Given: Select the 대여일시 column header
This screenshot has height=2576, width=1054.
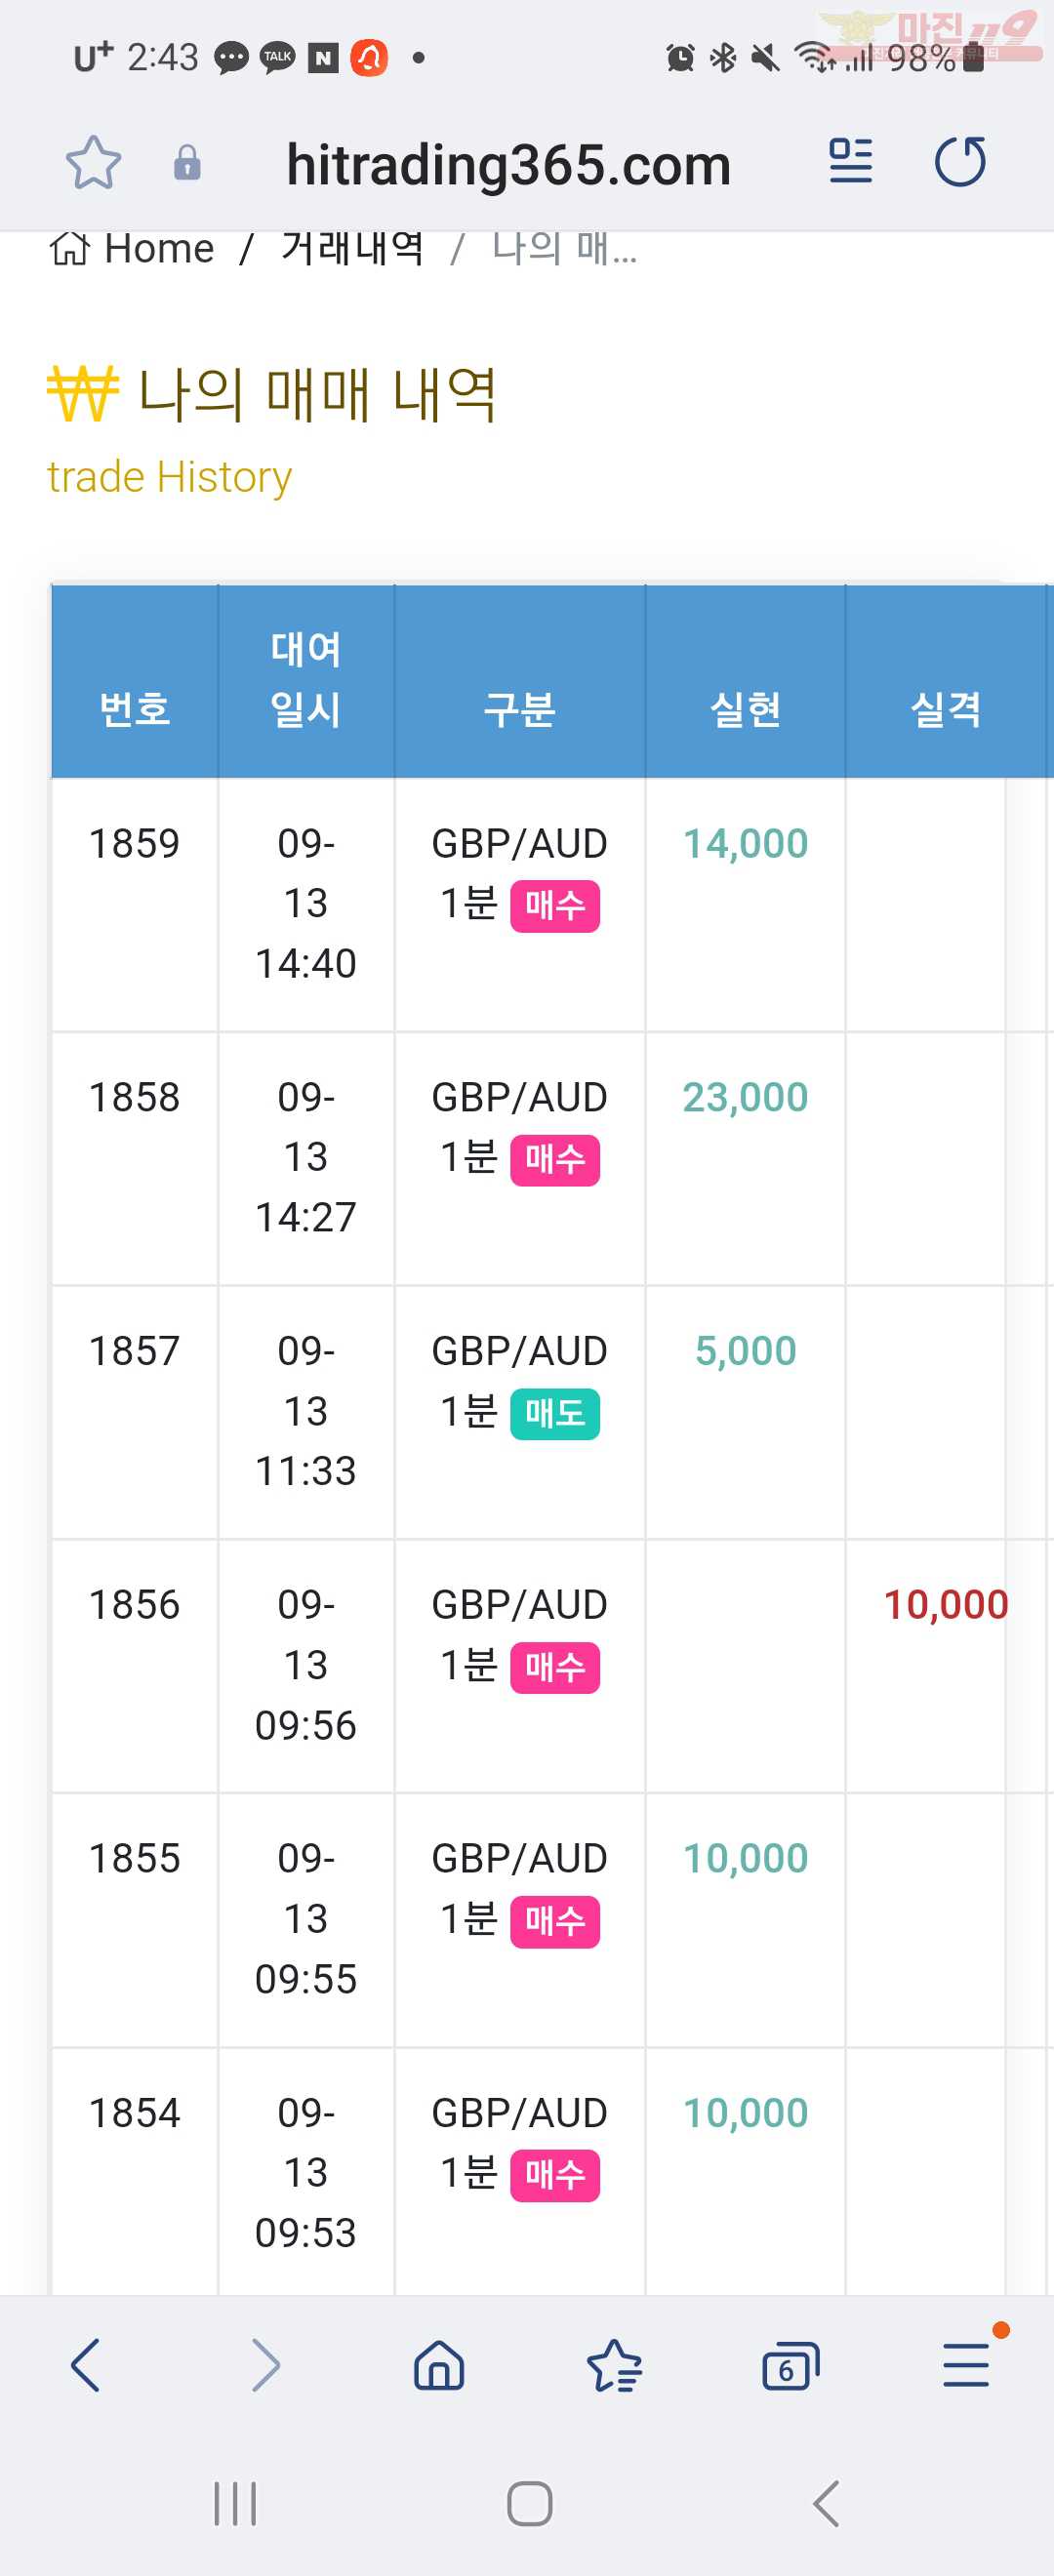Looking at the screenshot, I should 306,680.
